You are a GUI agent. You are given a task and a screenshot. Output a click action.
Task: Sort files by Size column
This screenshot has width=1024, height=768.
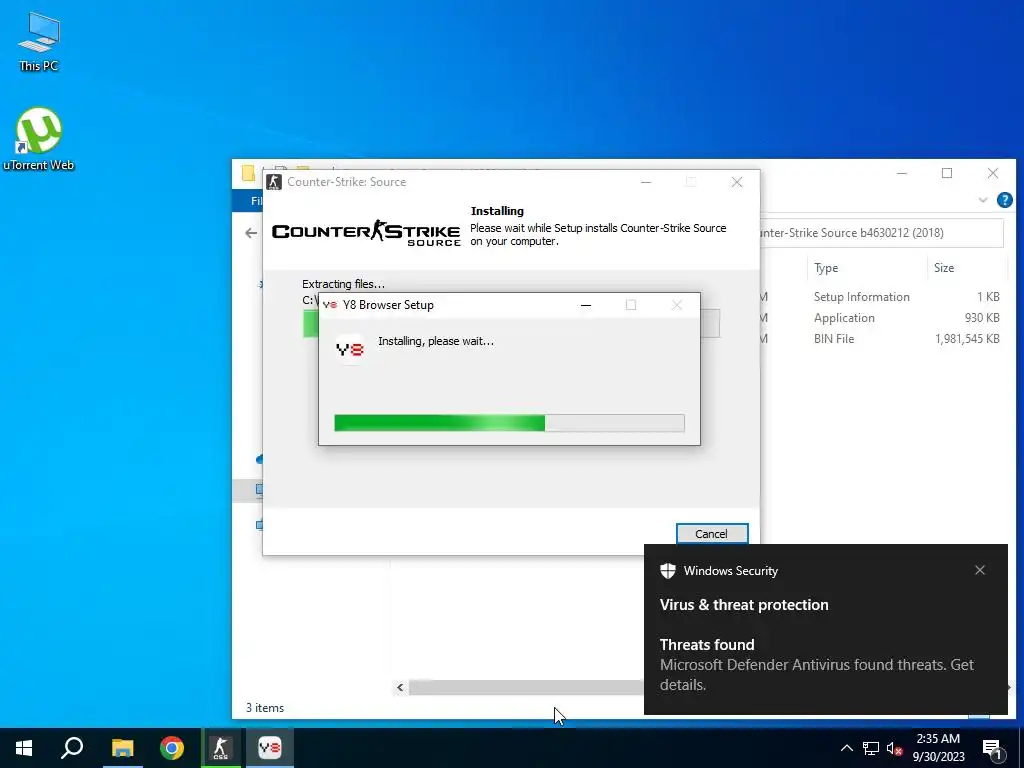point(944,268)
